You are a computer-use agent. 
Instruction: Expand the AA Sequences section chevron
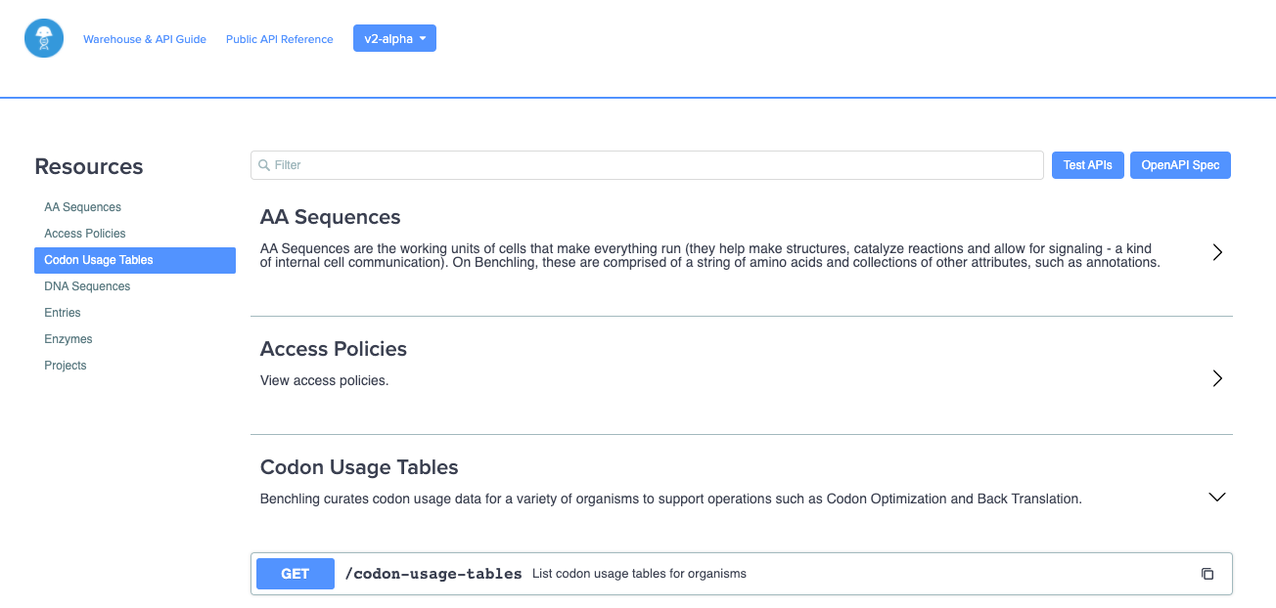(1217, 252)
